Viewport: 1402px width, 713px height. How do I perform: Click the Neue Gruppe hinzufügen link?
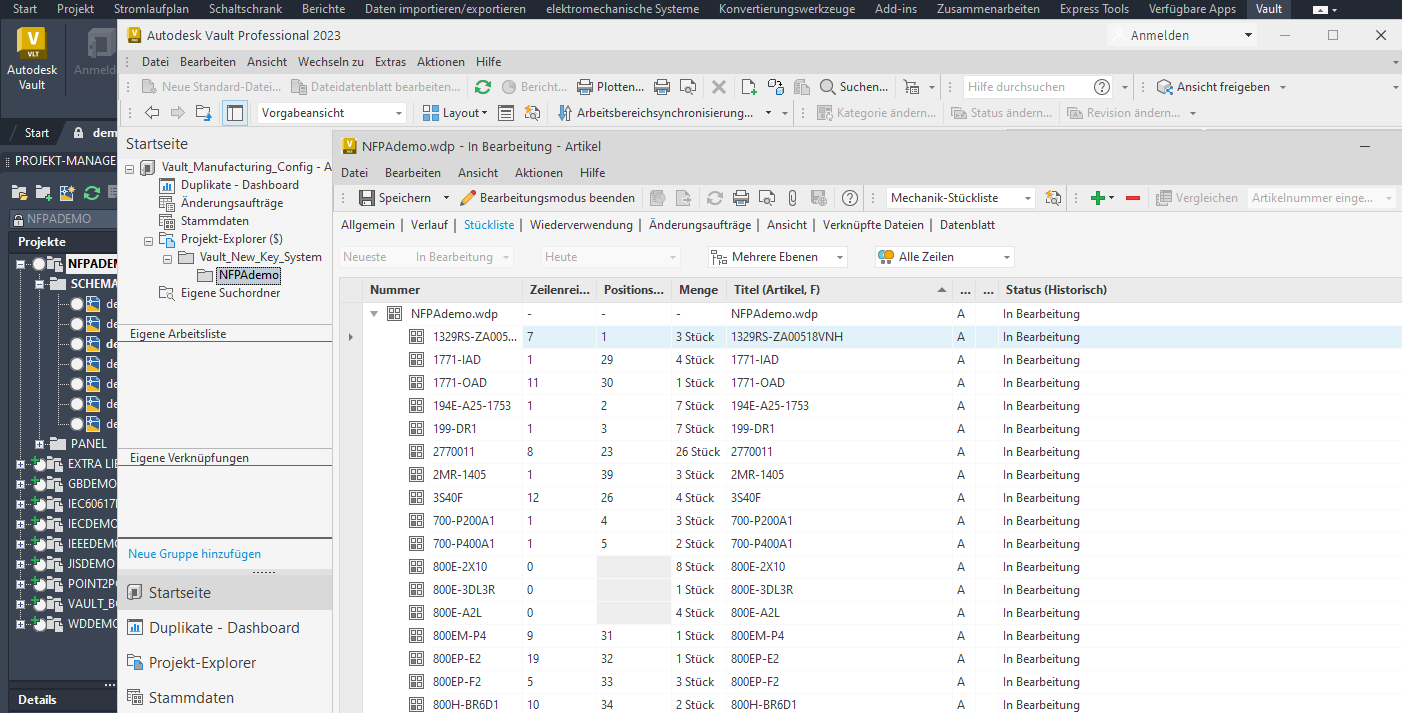point(194,553)
